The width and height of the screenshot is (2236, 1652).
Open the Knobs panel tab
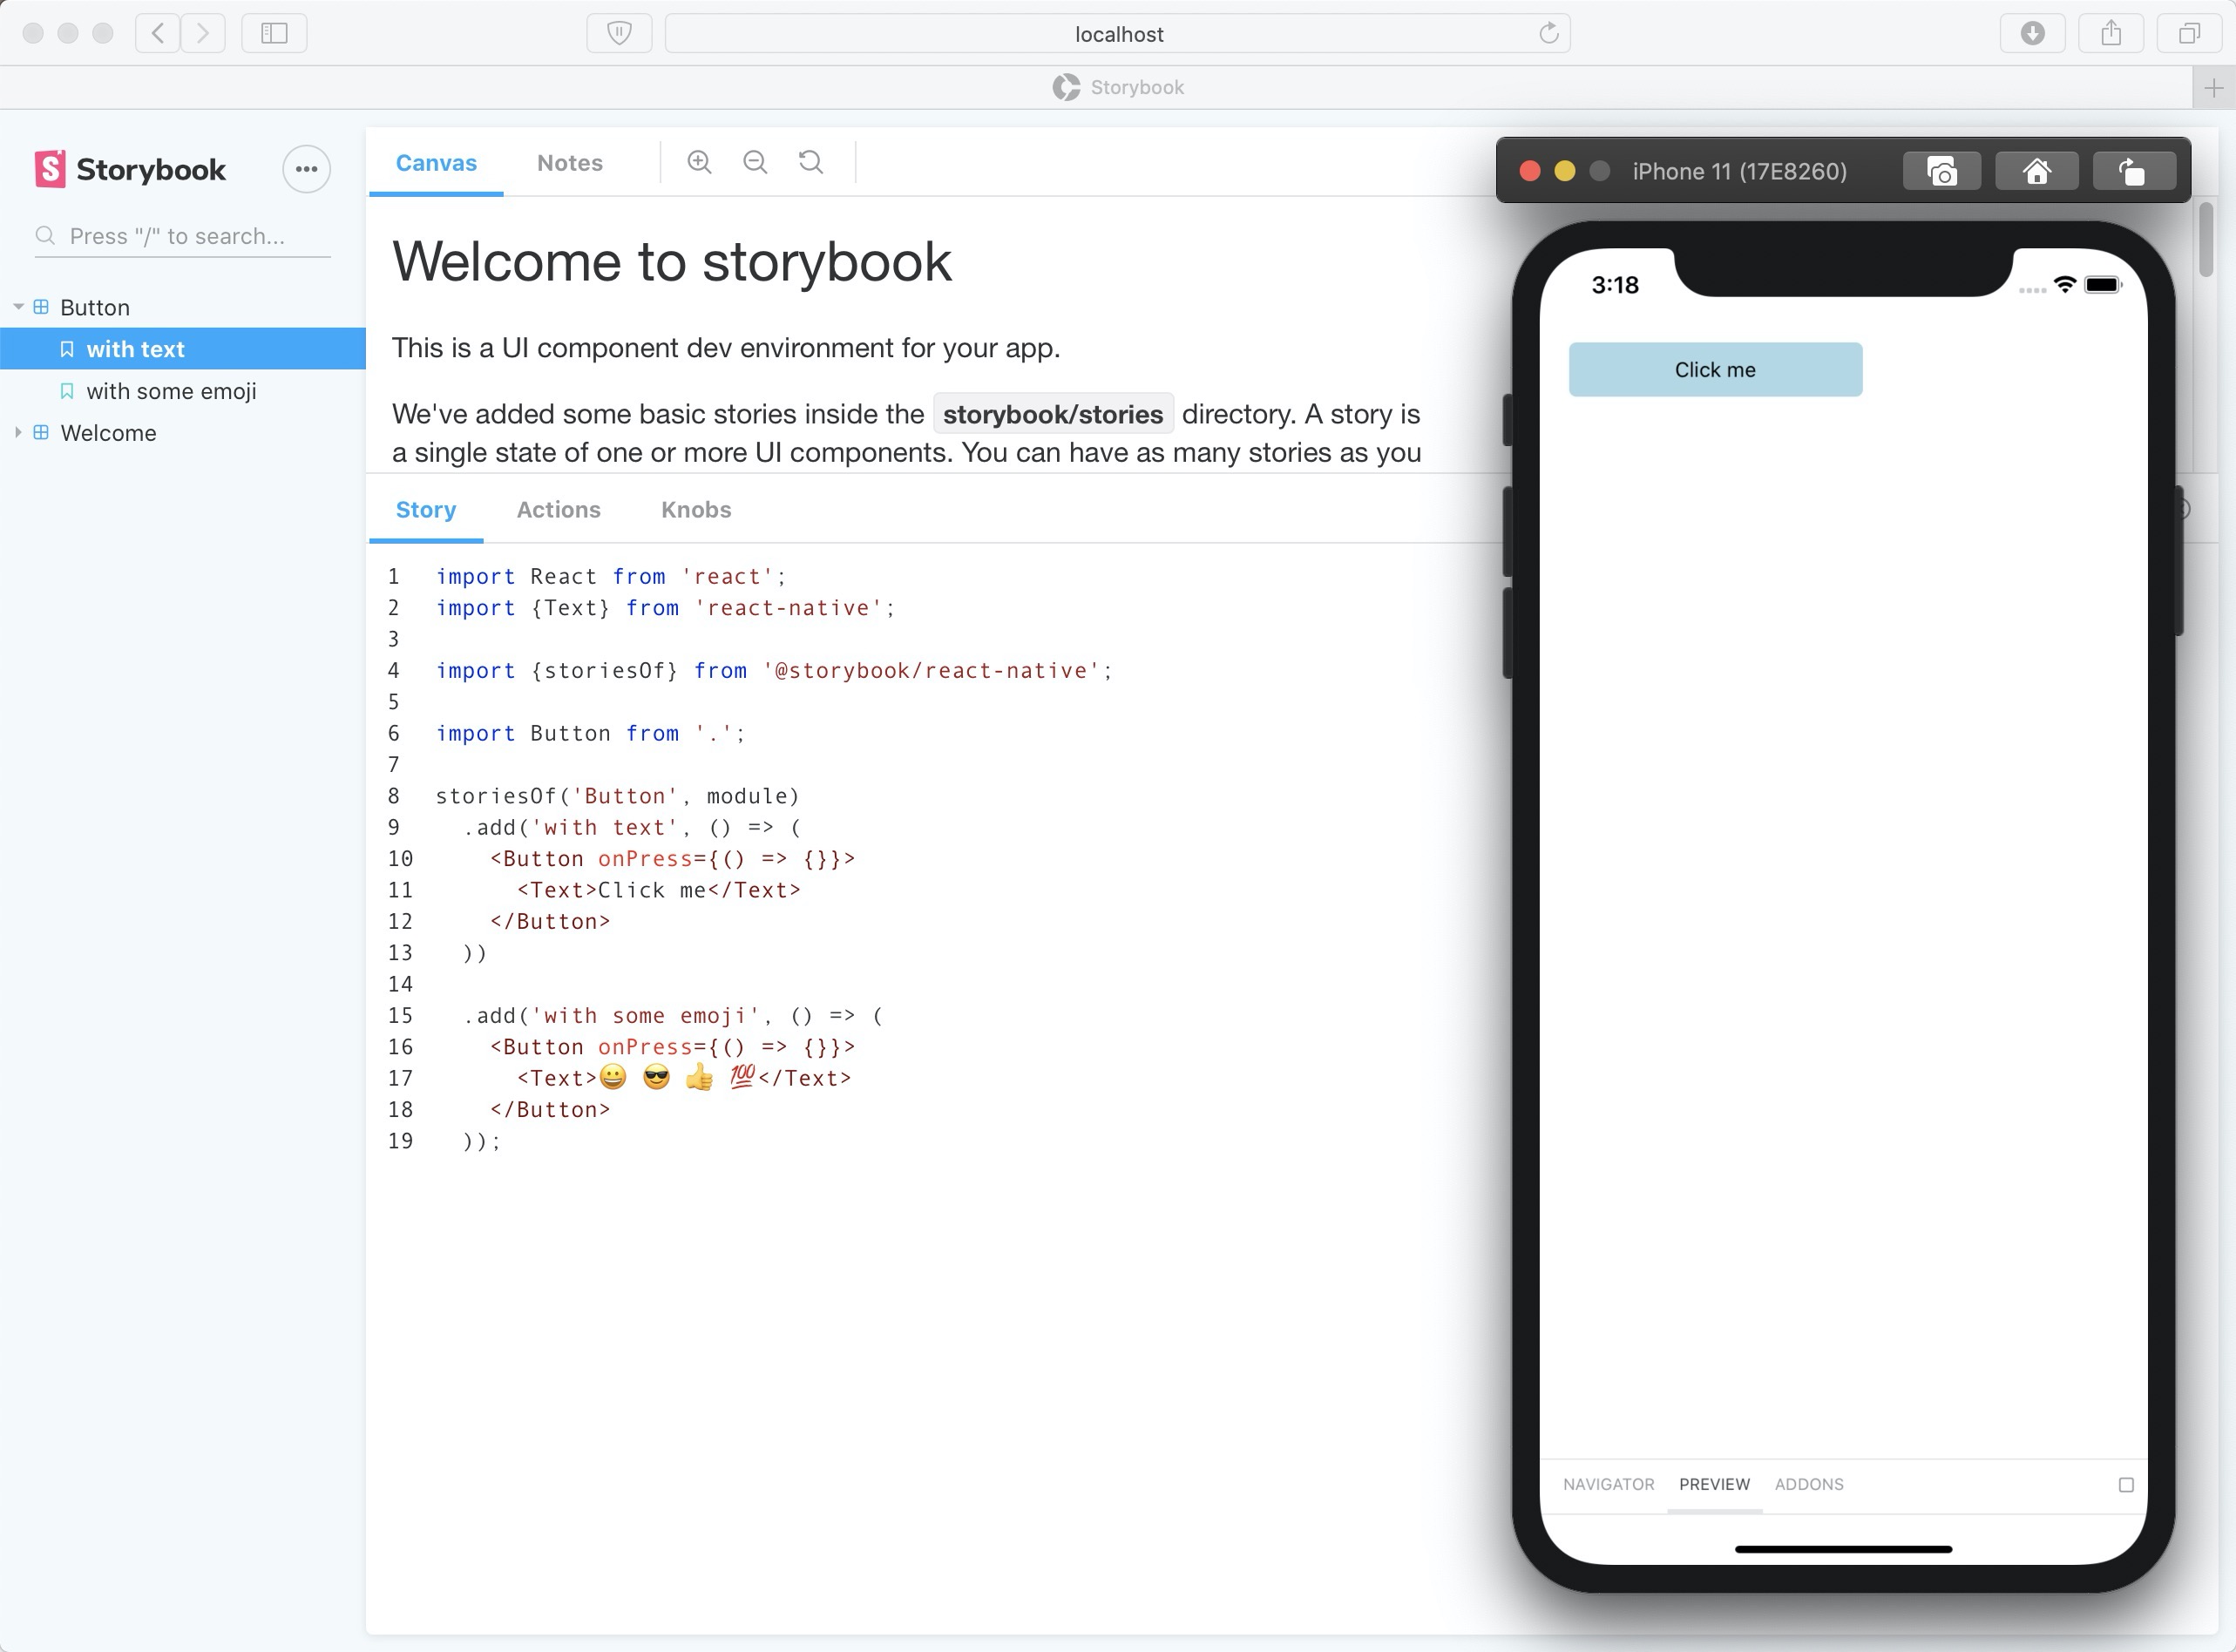click(695, 510)
